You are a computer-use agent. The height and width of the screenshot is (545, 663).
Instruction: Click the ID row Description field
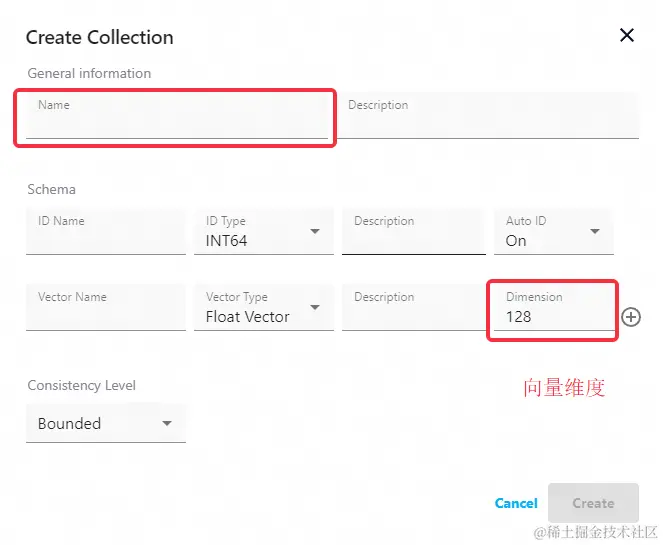[x=414, y=231]
